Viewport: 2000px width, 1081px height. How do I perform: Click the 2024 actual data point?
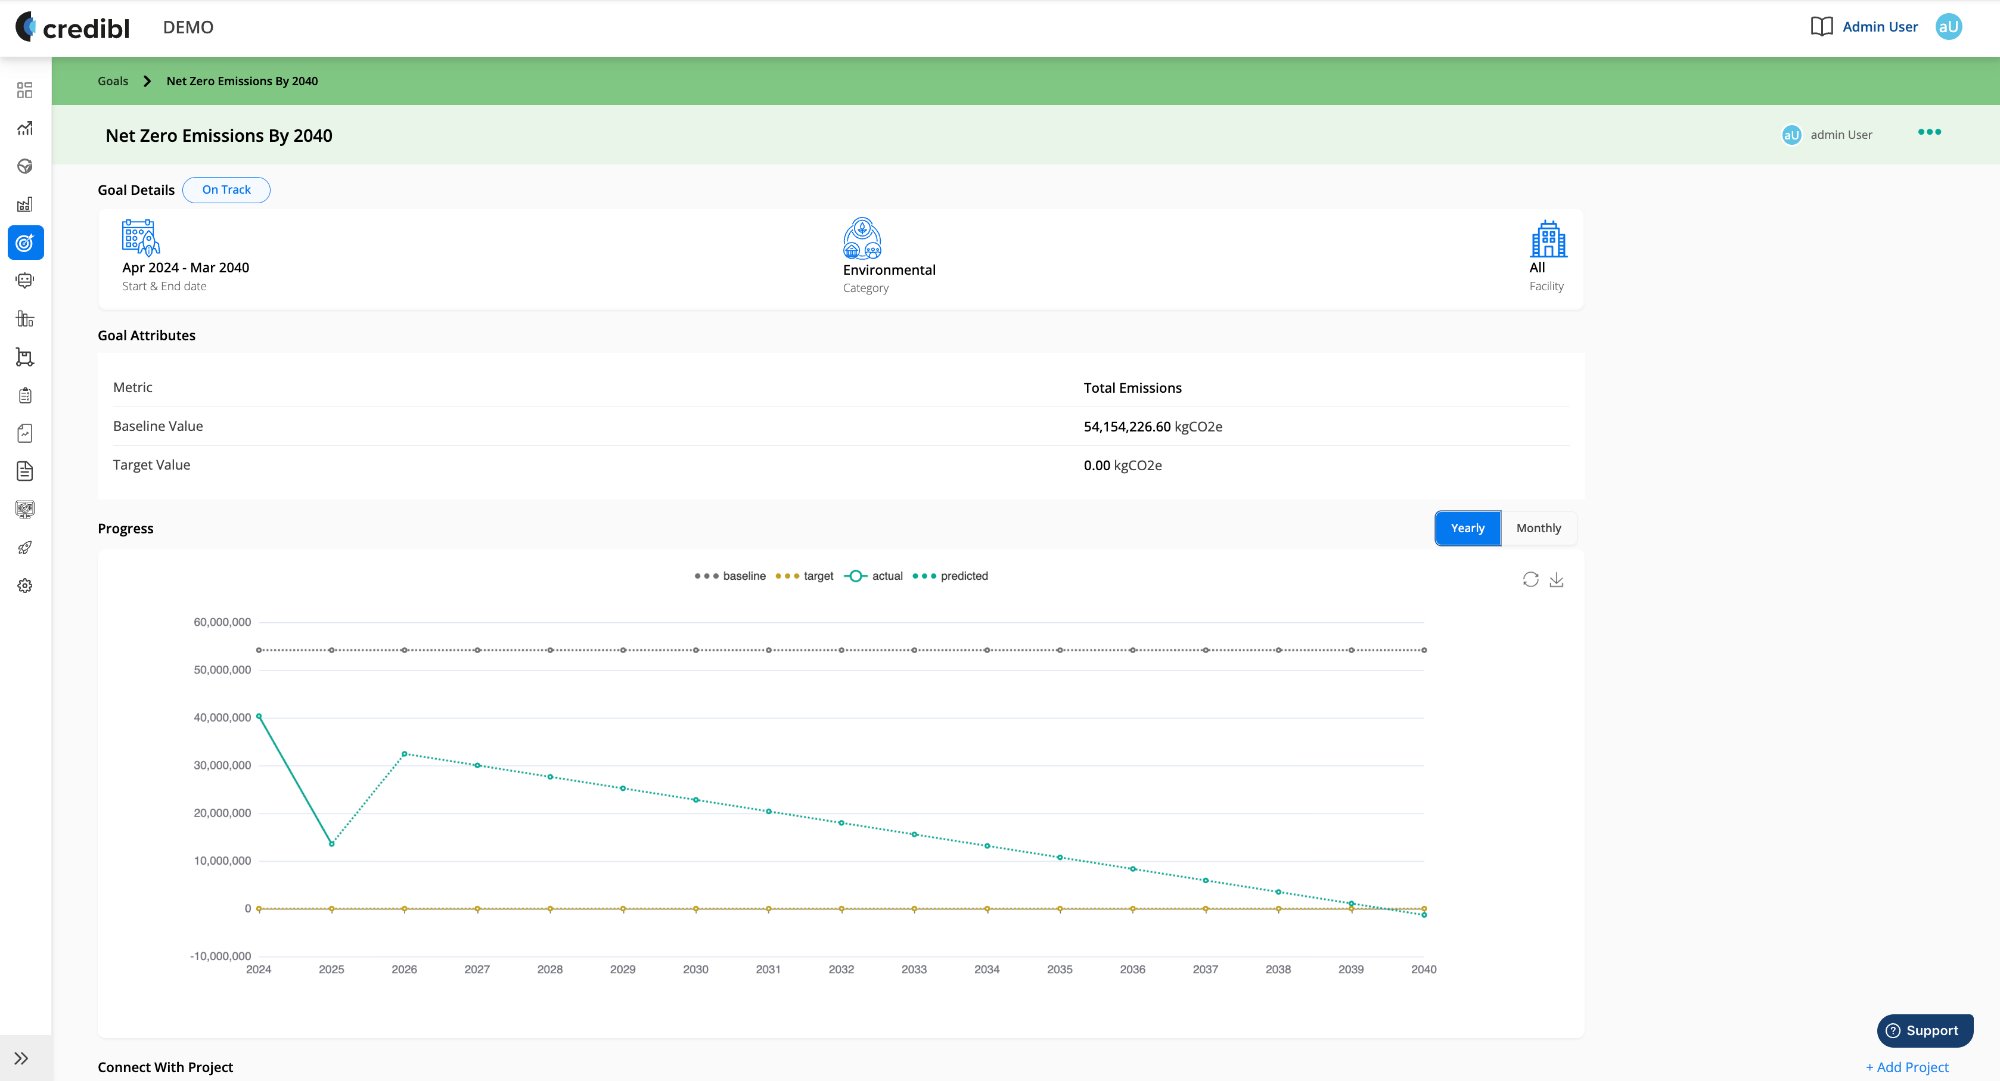[259, 716]
